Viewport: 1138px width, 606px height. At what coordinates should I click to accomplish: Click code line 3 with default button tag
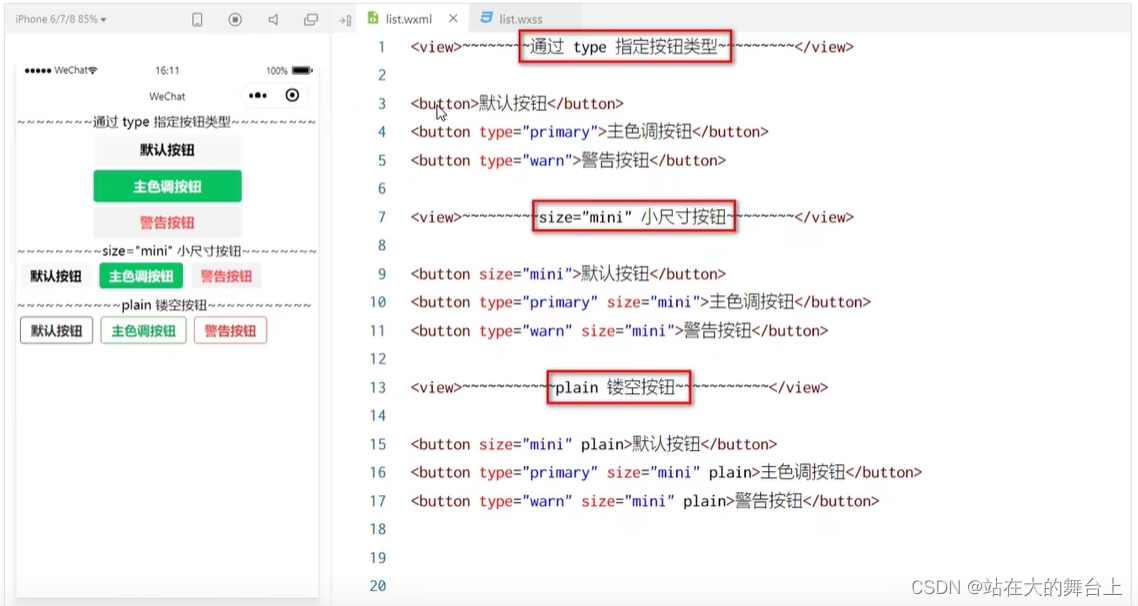point(517,104)
